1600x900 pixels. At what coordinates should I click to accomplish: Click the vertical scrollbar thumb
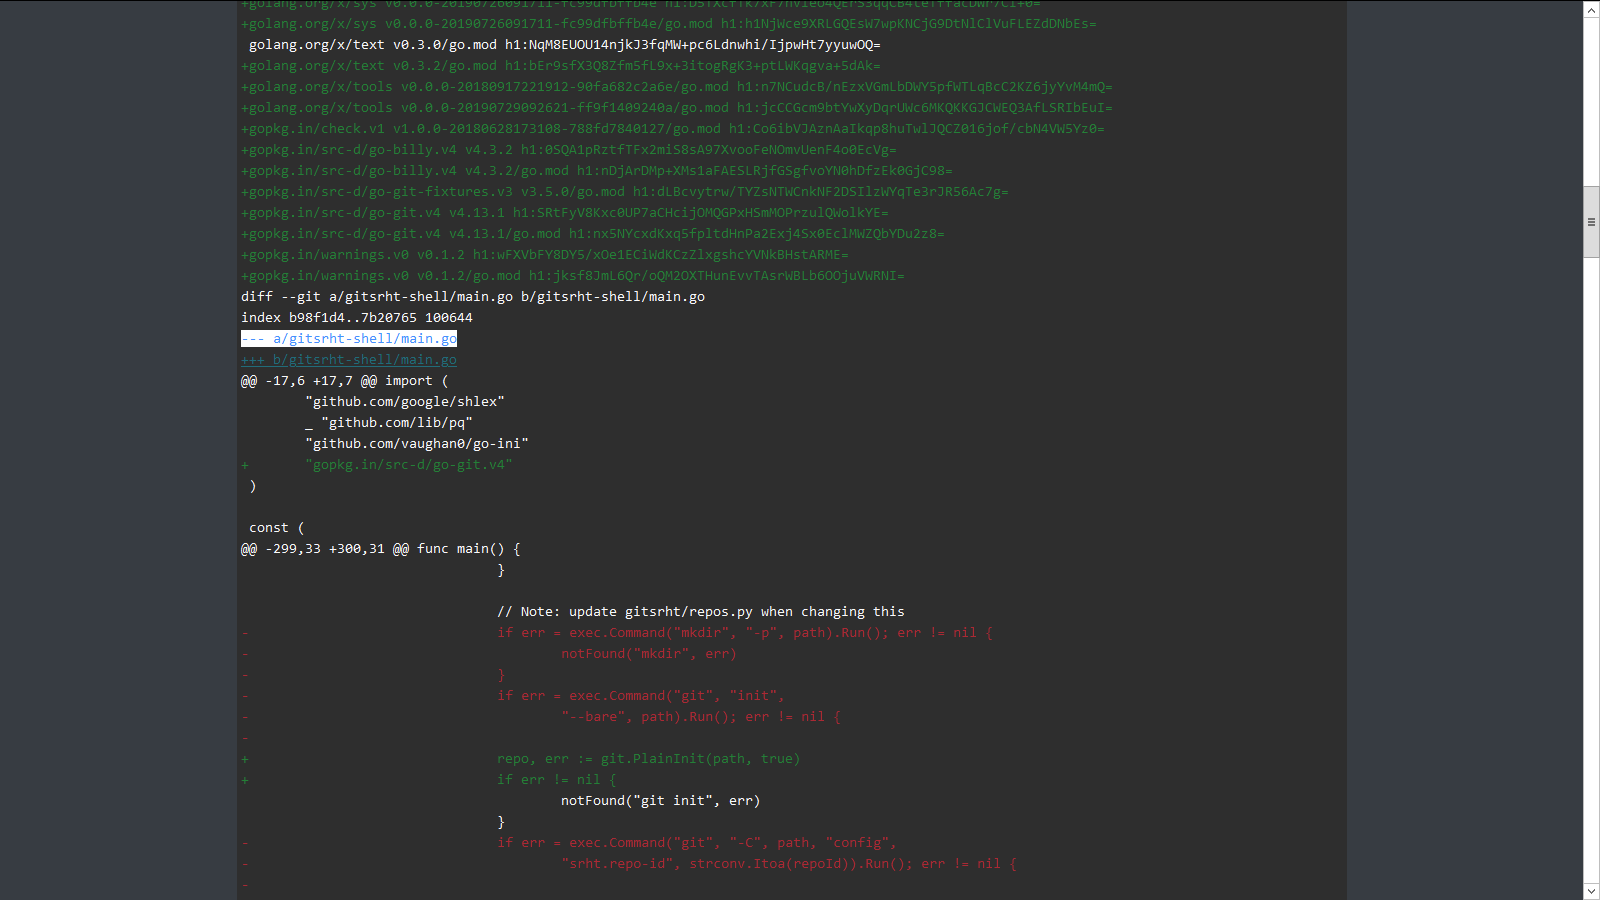1591,222
